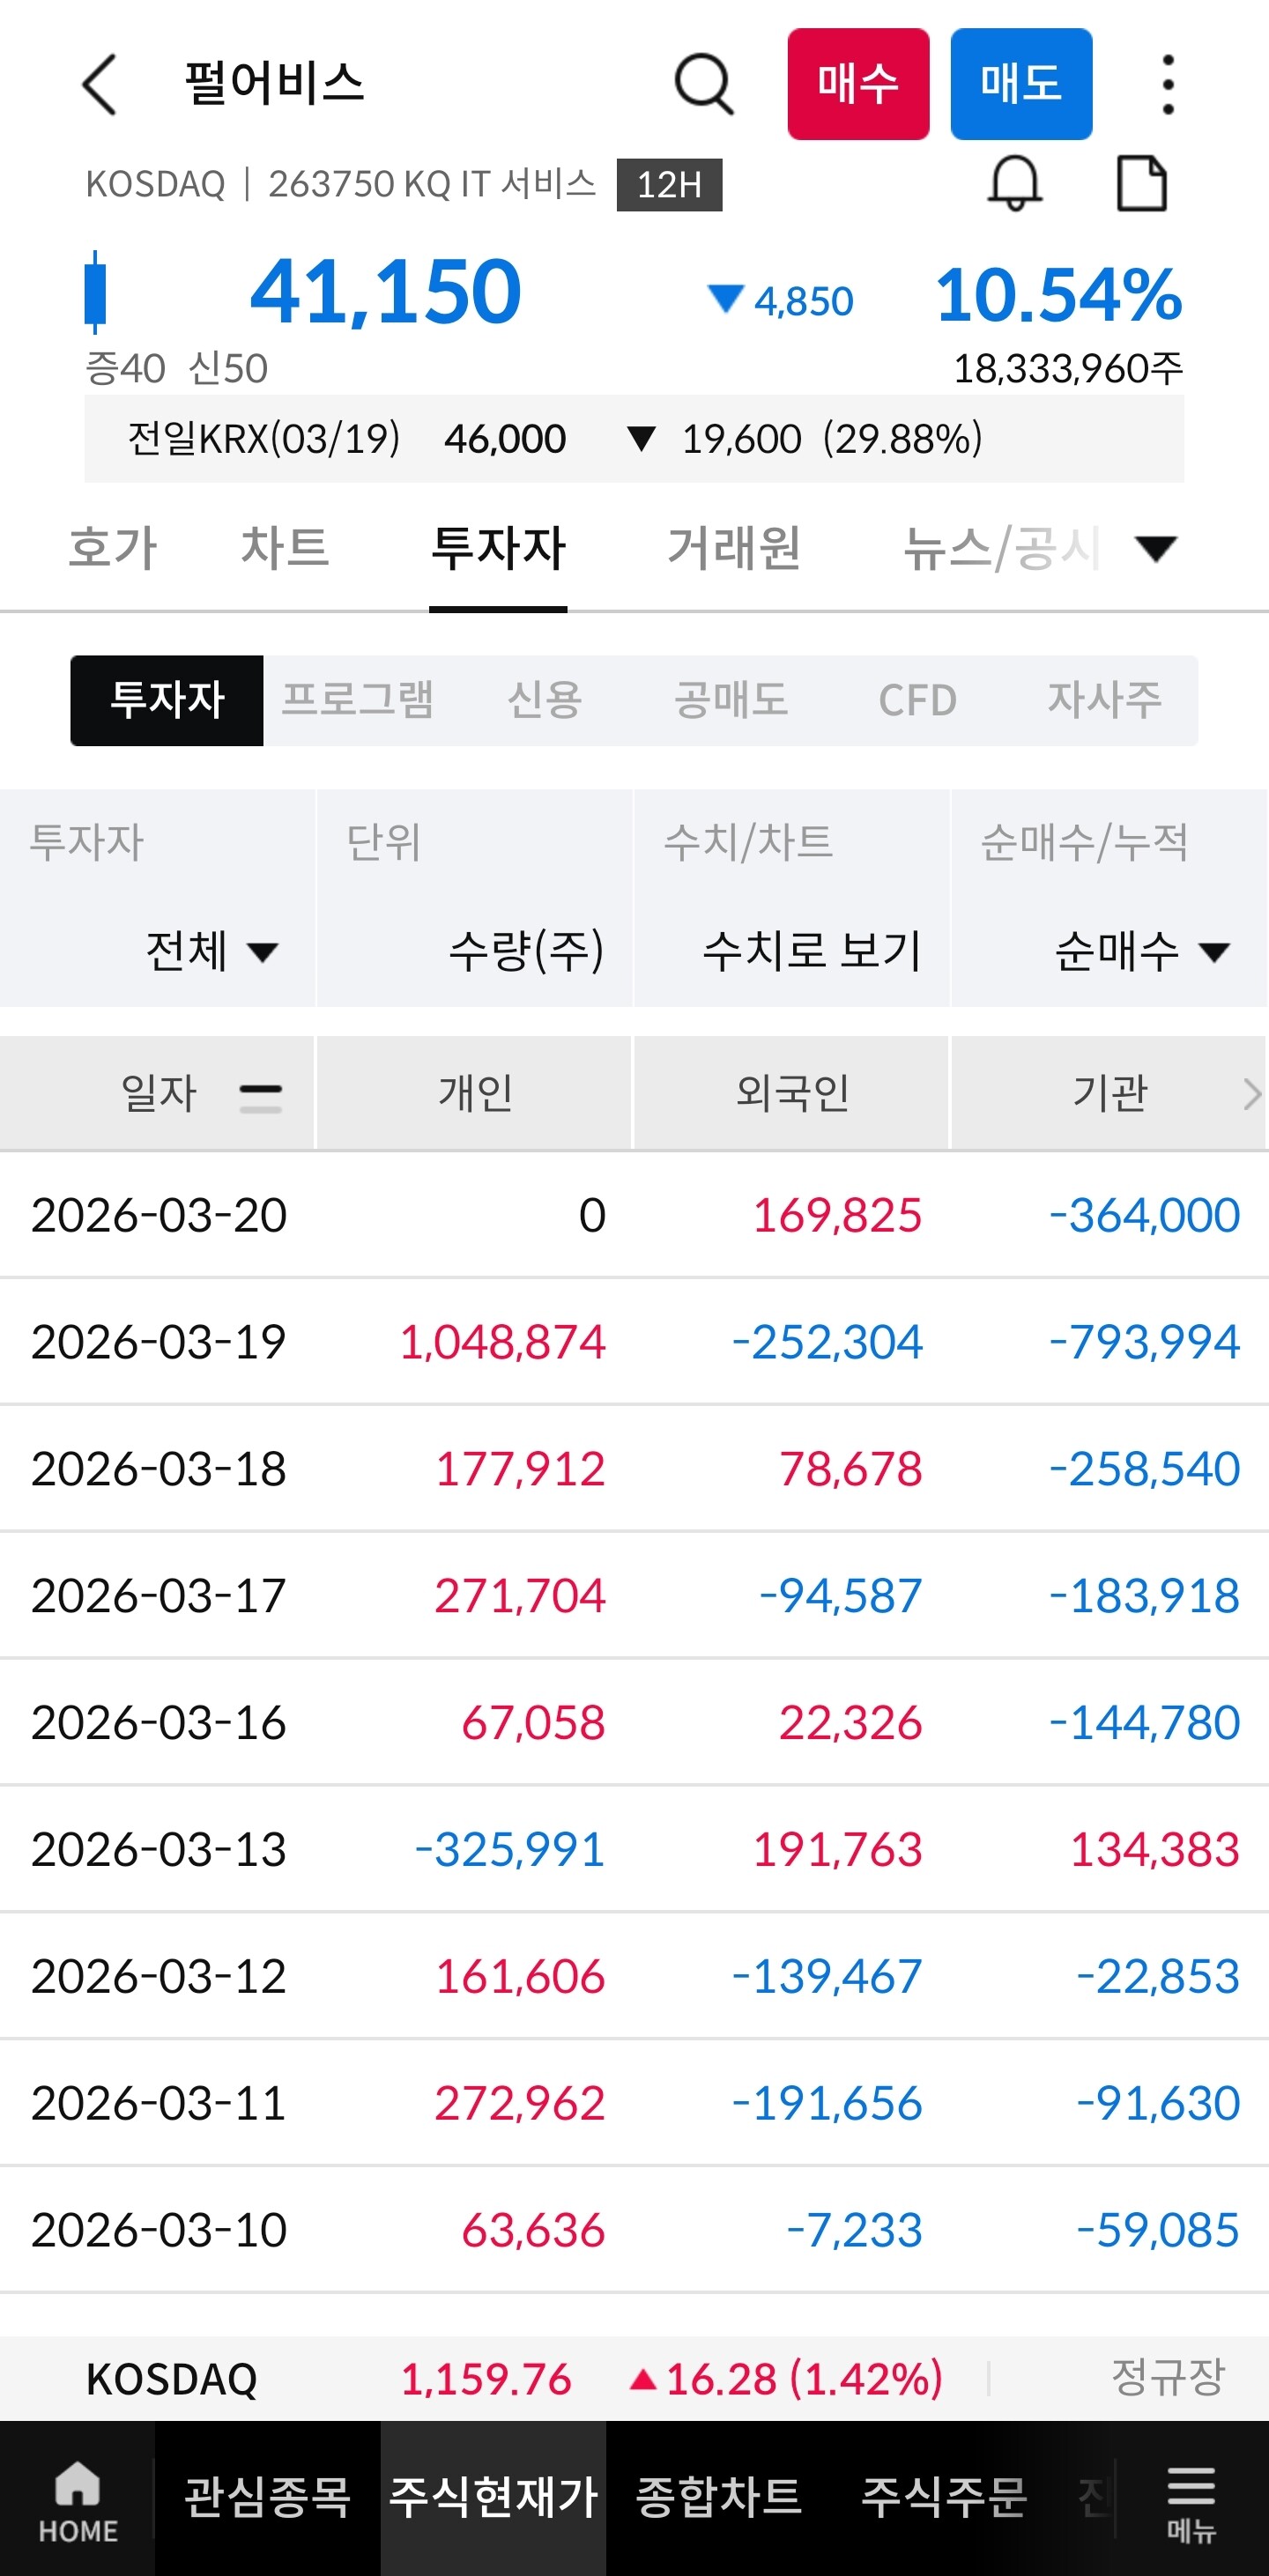The width and height of the screenshot is (1269, 2576).
Task: Open 종합차트 in bottom navigation
Action: (x=719, y=2498)
